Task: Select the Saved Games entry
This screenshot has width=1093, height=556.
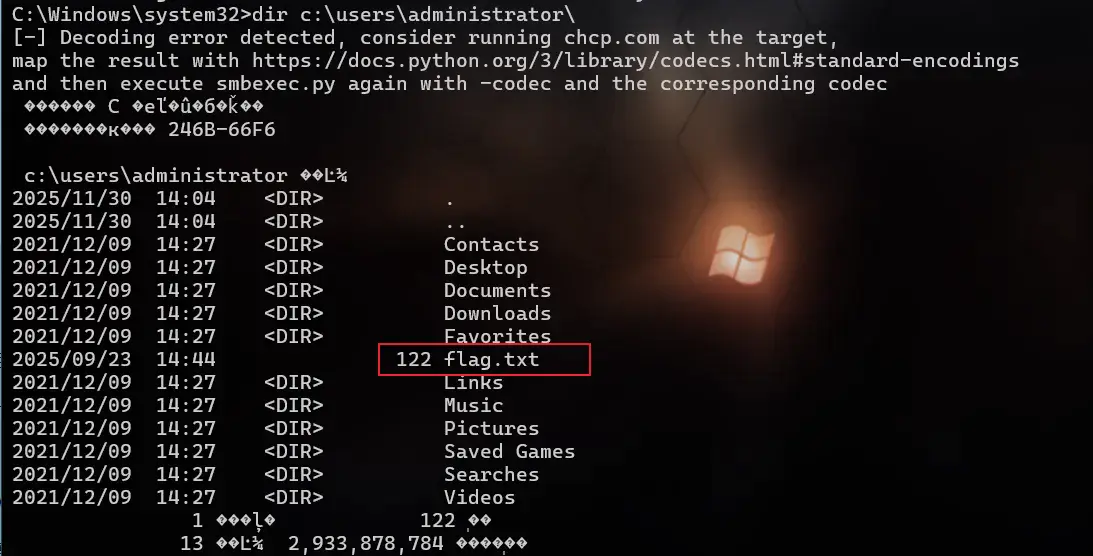Action: point(510,451)
